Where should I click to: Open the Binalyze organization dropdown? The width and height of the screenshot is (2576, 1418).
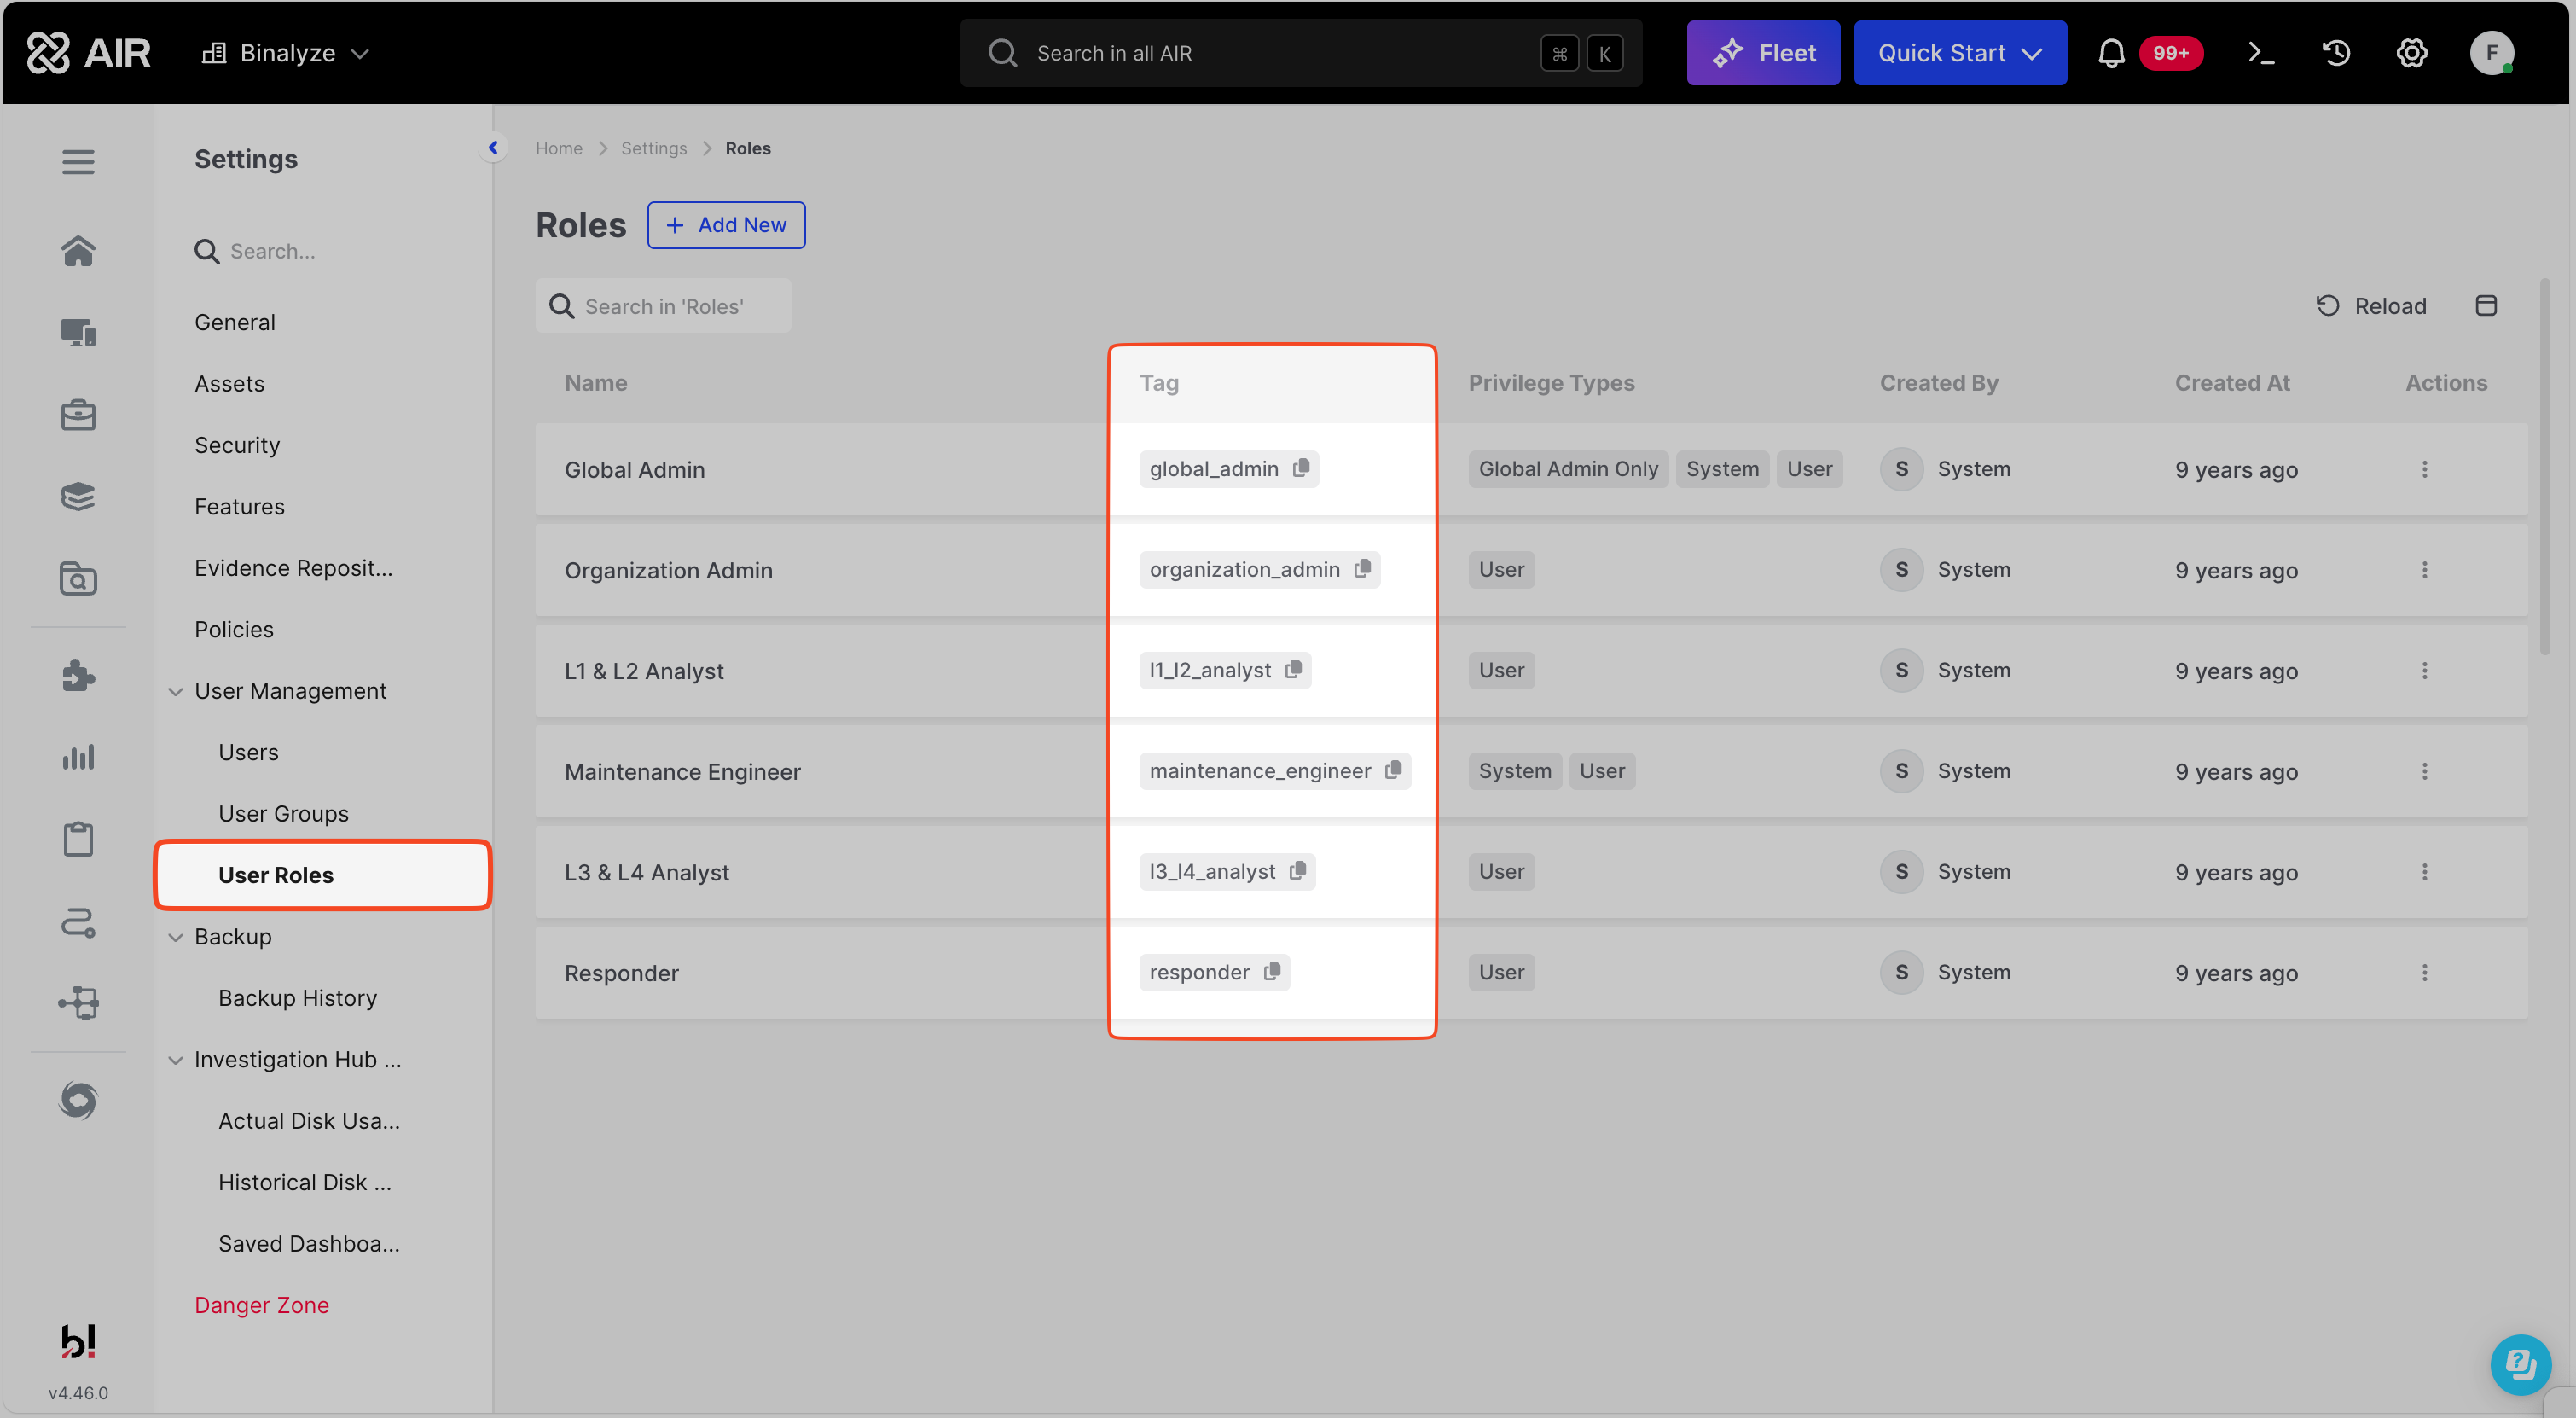286,53
